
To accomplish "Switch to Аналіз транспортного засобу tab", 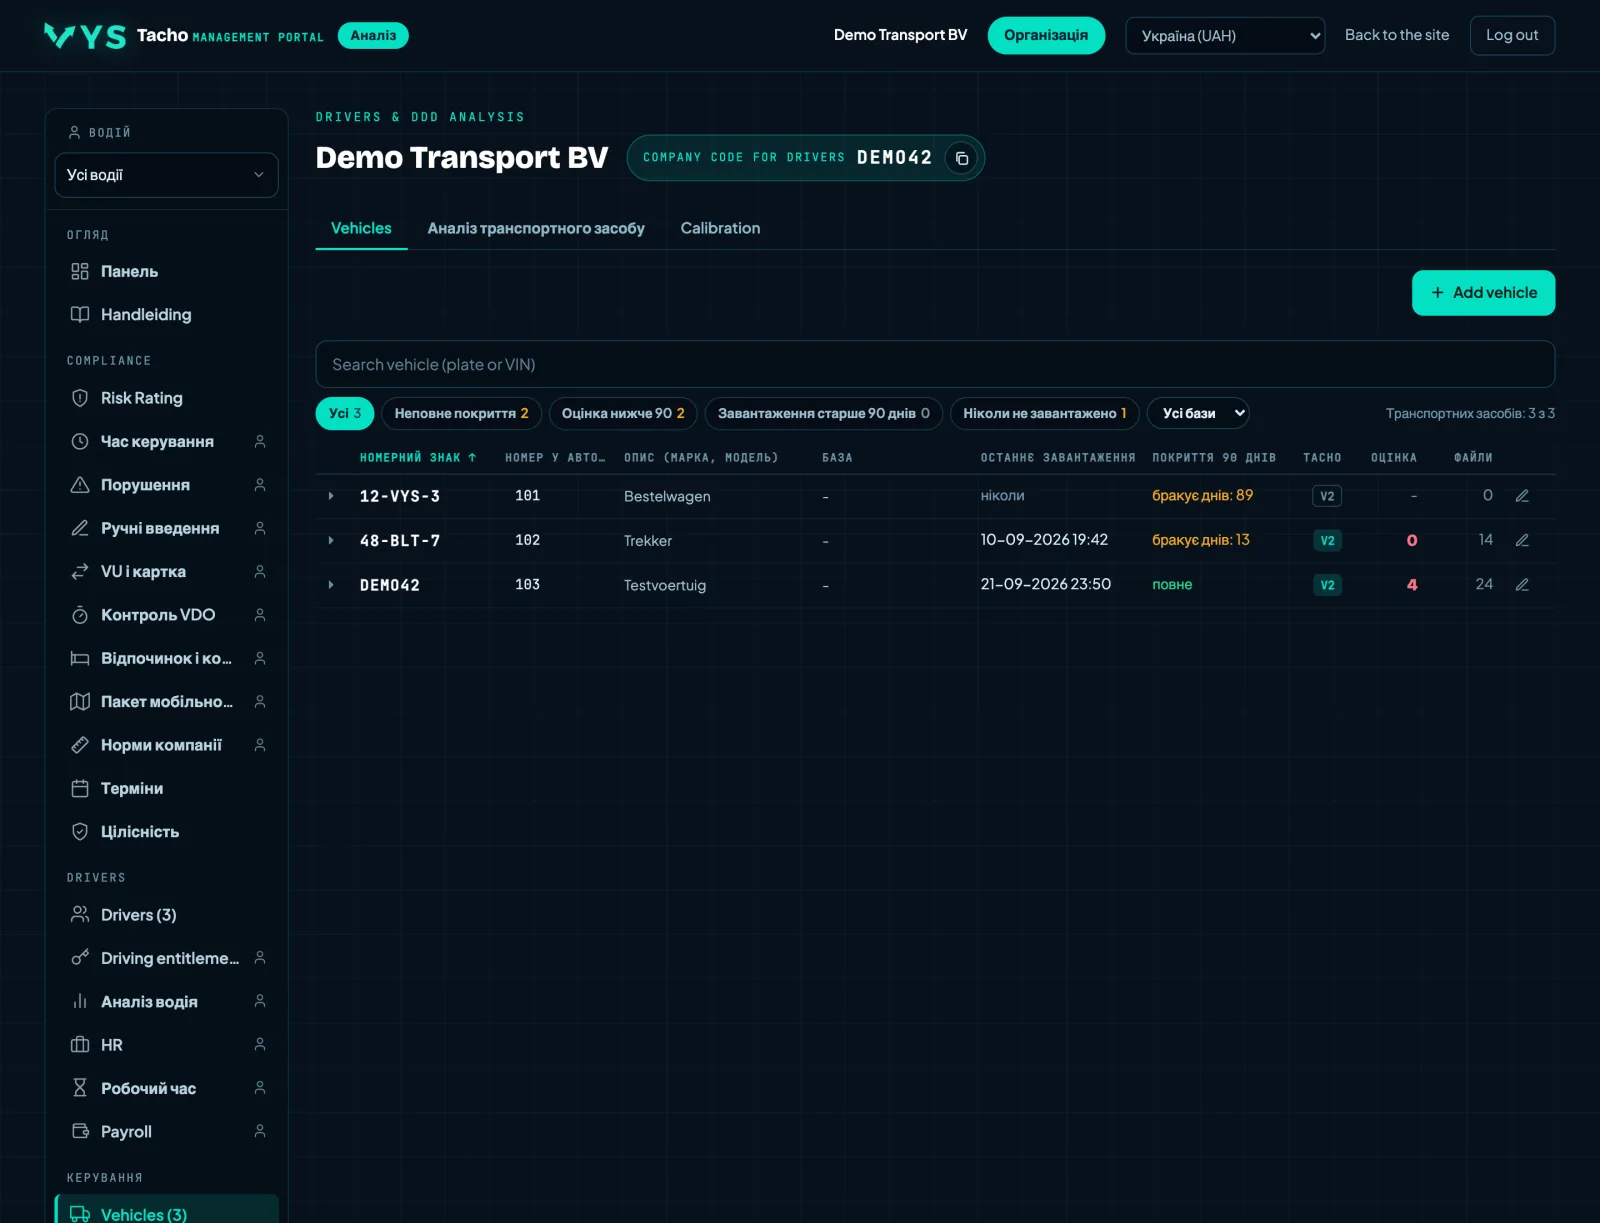I will [x=536, y=228].
